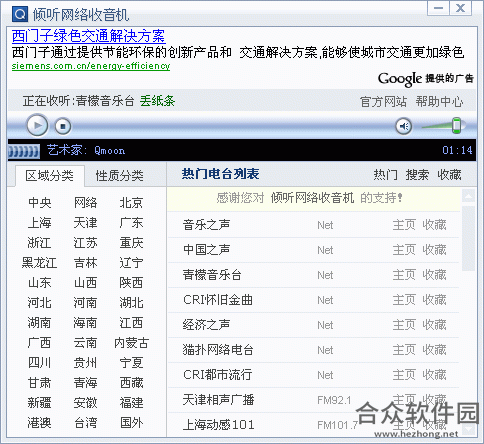Switch to 性质分类 tab

pyautogui.click(x=119, y=176)
